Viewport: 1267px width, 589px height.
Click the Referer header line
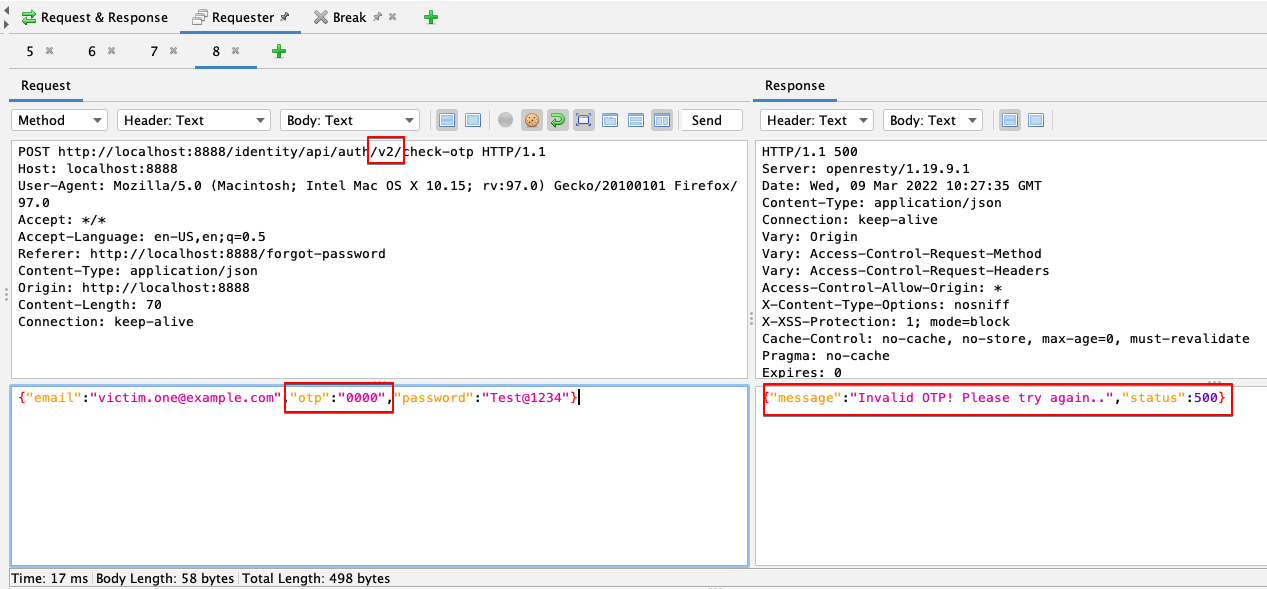pyautogui.click(x=201, y=254)
